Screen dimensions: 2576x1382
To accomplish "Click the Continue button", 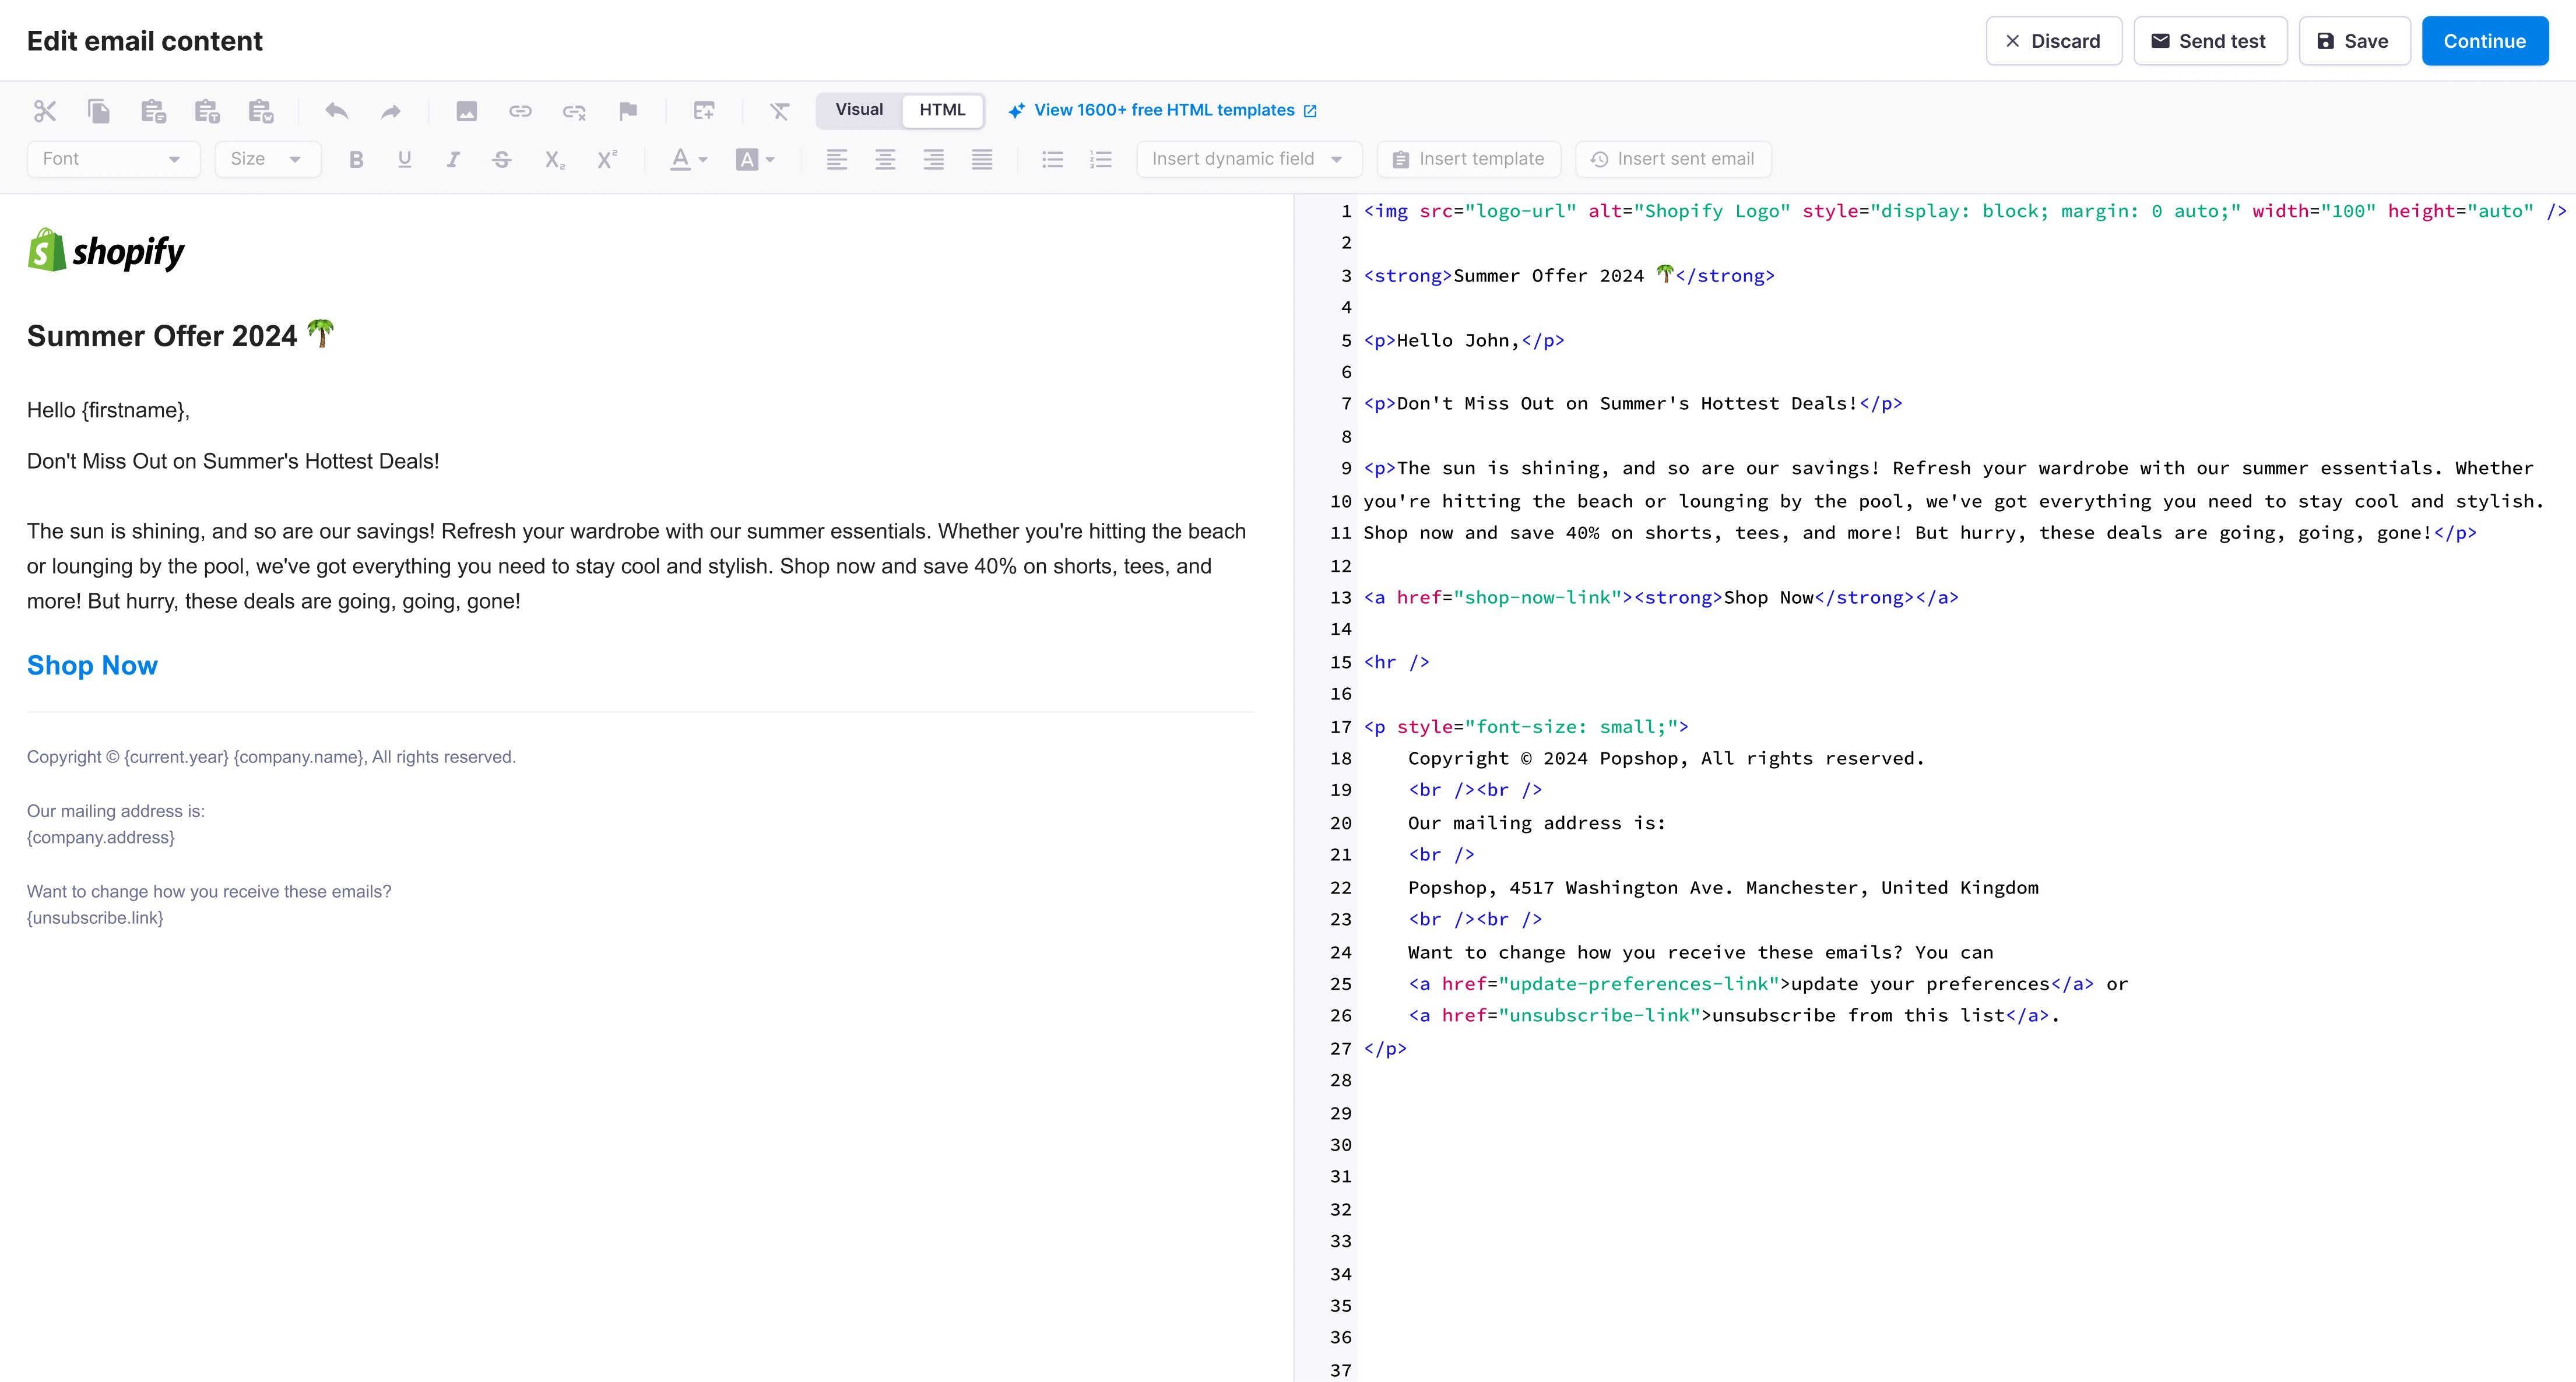I will pos(2484,41).
